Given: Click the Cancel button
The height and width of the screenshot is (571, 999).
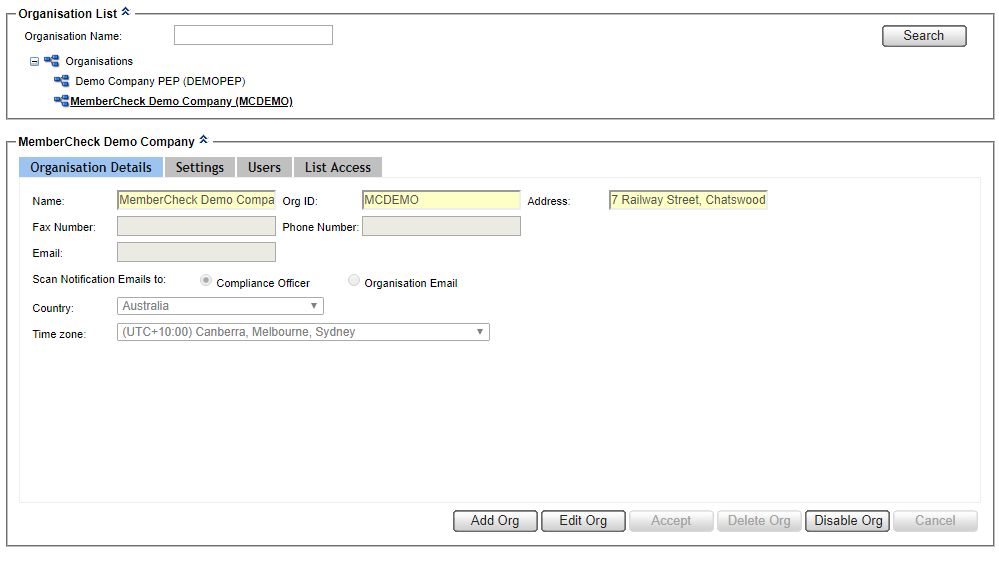Looking at the screenshot, I should tap(935, 521).
